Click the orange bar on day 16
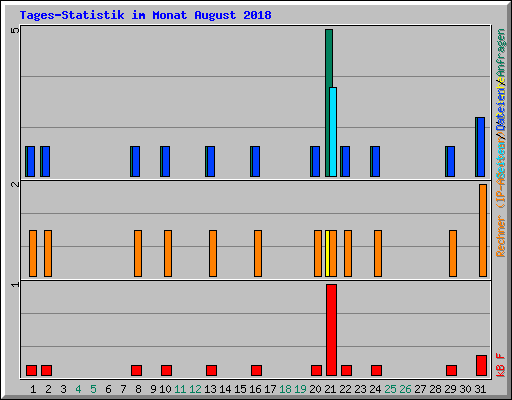The image size is (512, 400). click(x=258, y=253)
